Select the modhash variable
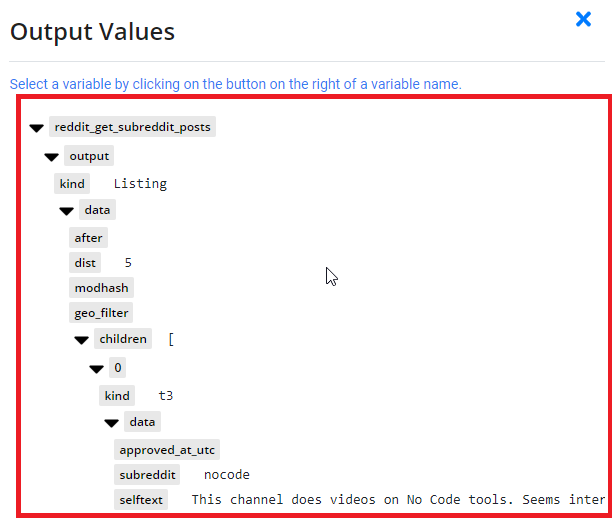The width and height of the screenshot is (612, 523). 101,288
